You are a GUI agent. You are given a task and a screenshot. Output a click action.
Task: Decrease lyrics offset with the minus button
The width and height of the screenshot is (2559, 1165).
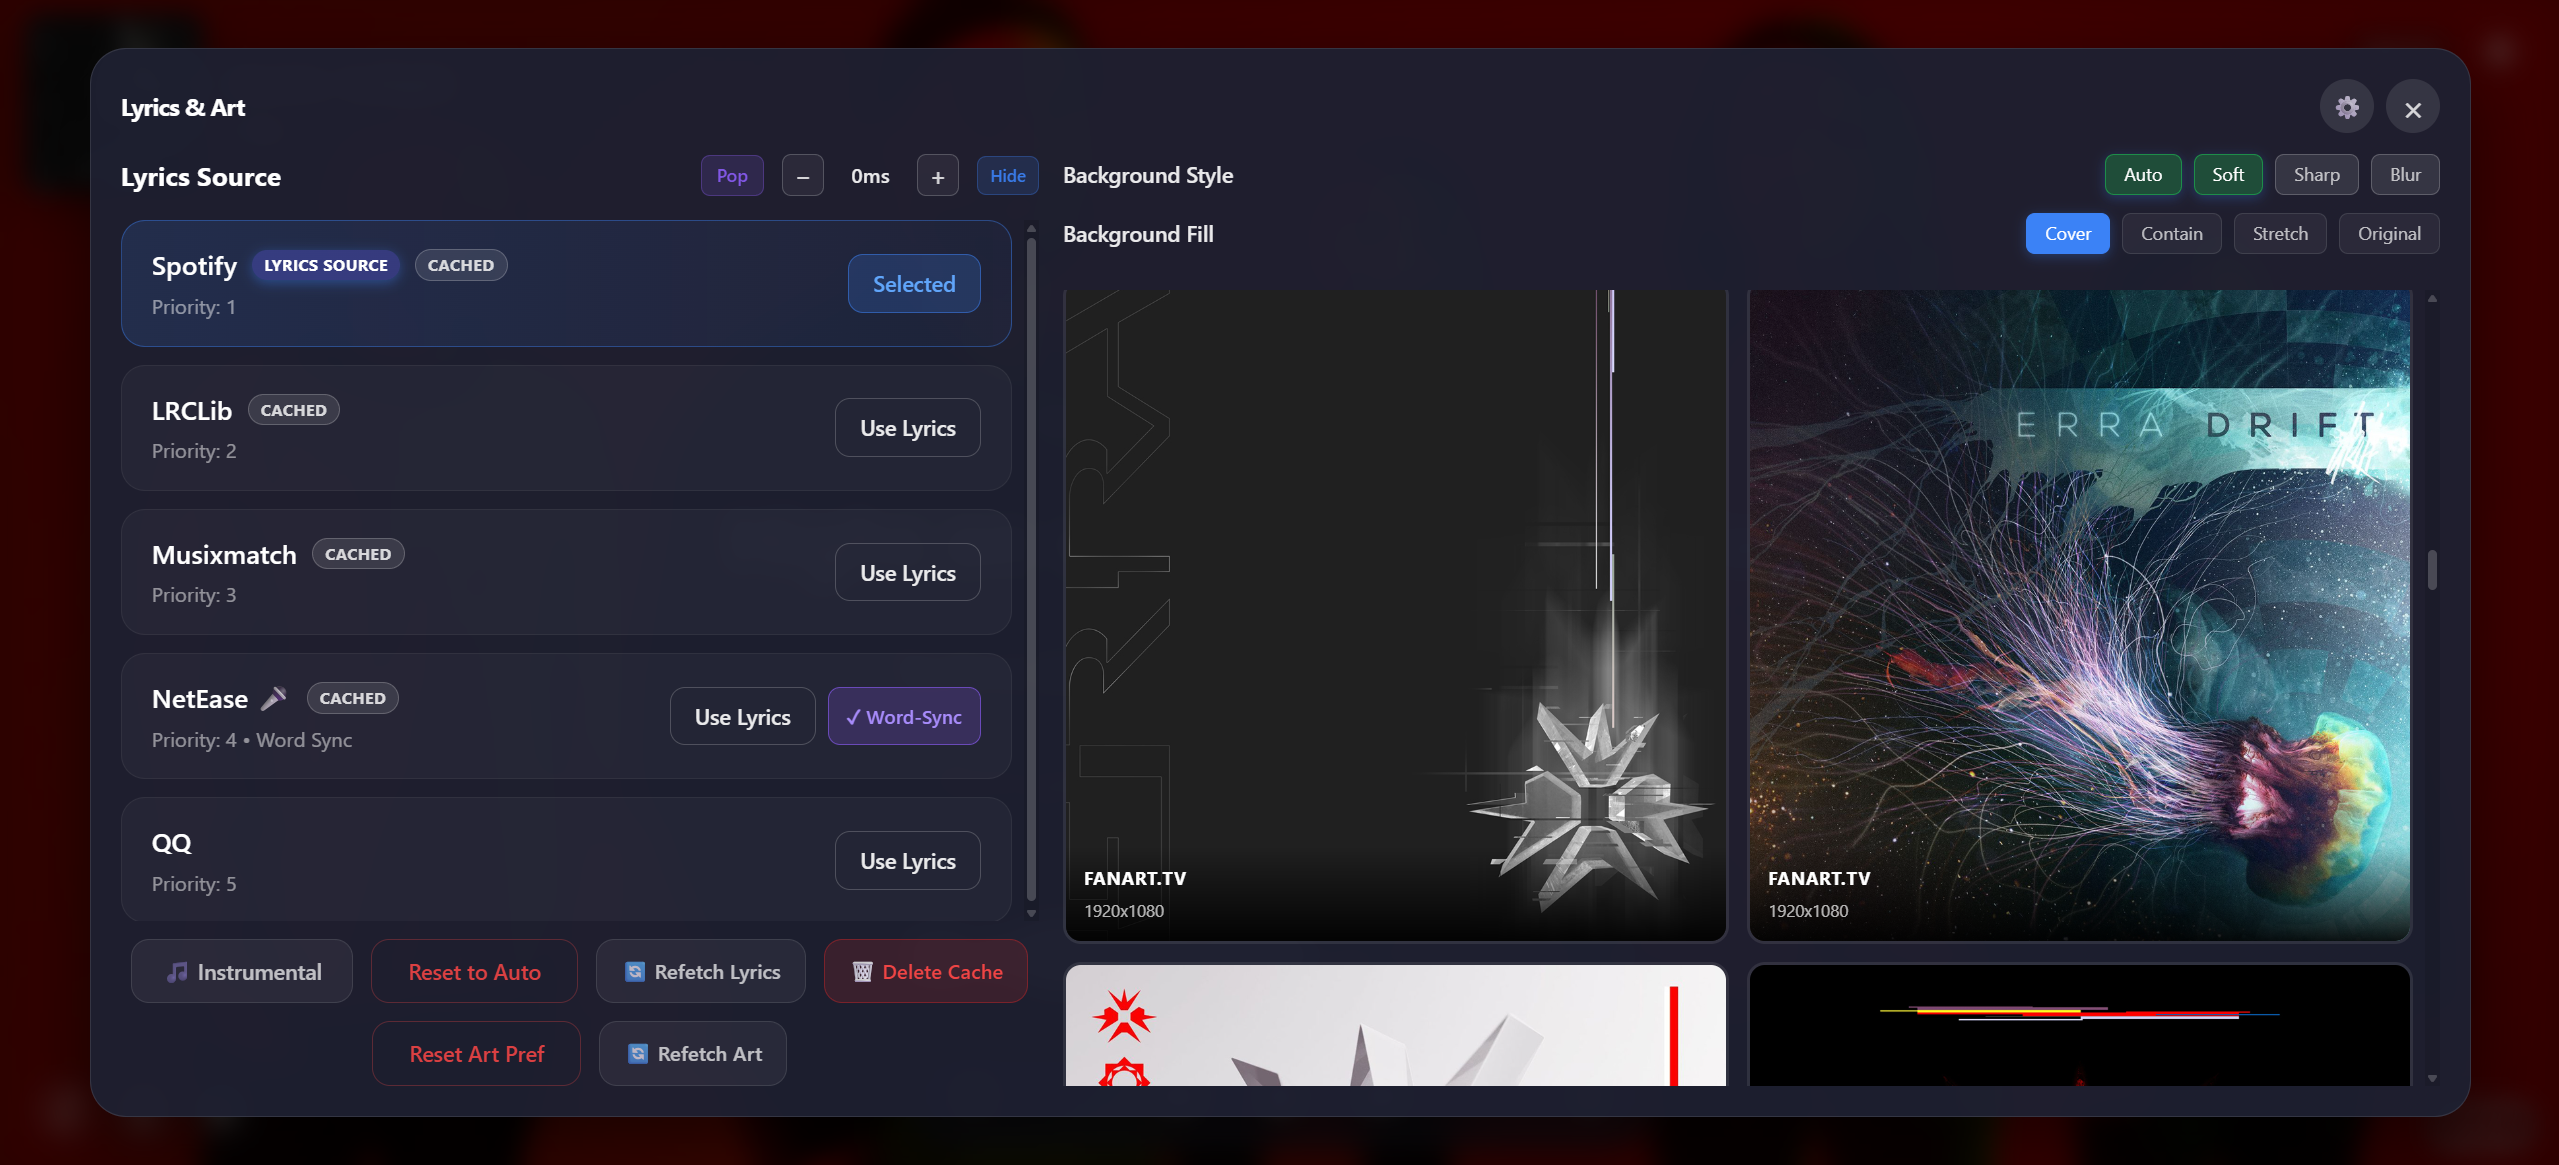tap(802, 175)
